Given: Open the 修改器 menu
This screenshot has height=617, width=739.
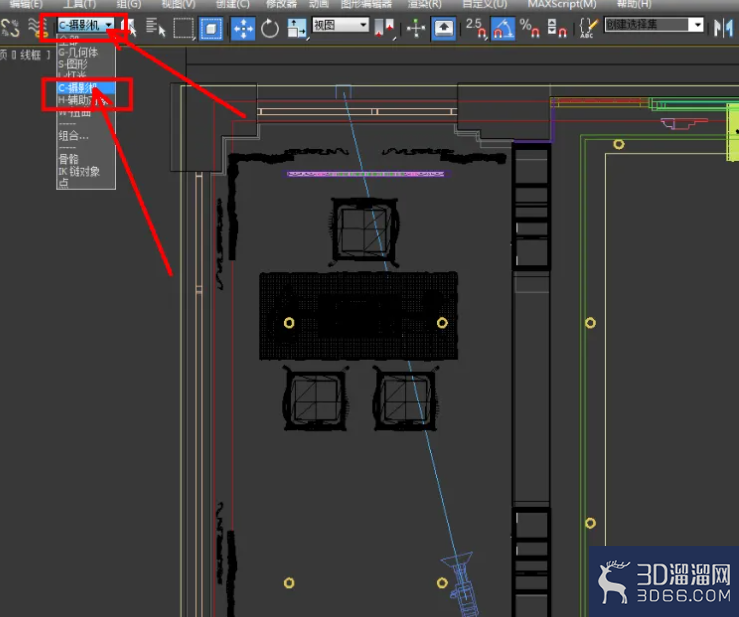Looking at the screenshot, I should coord(281,4).
